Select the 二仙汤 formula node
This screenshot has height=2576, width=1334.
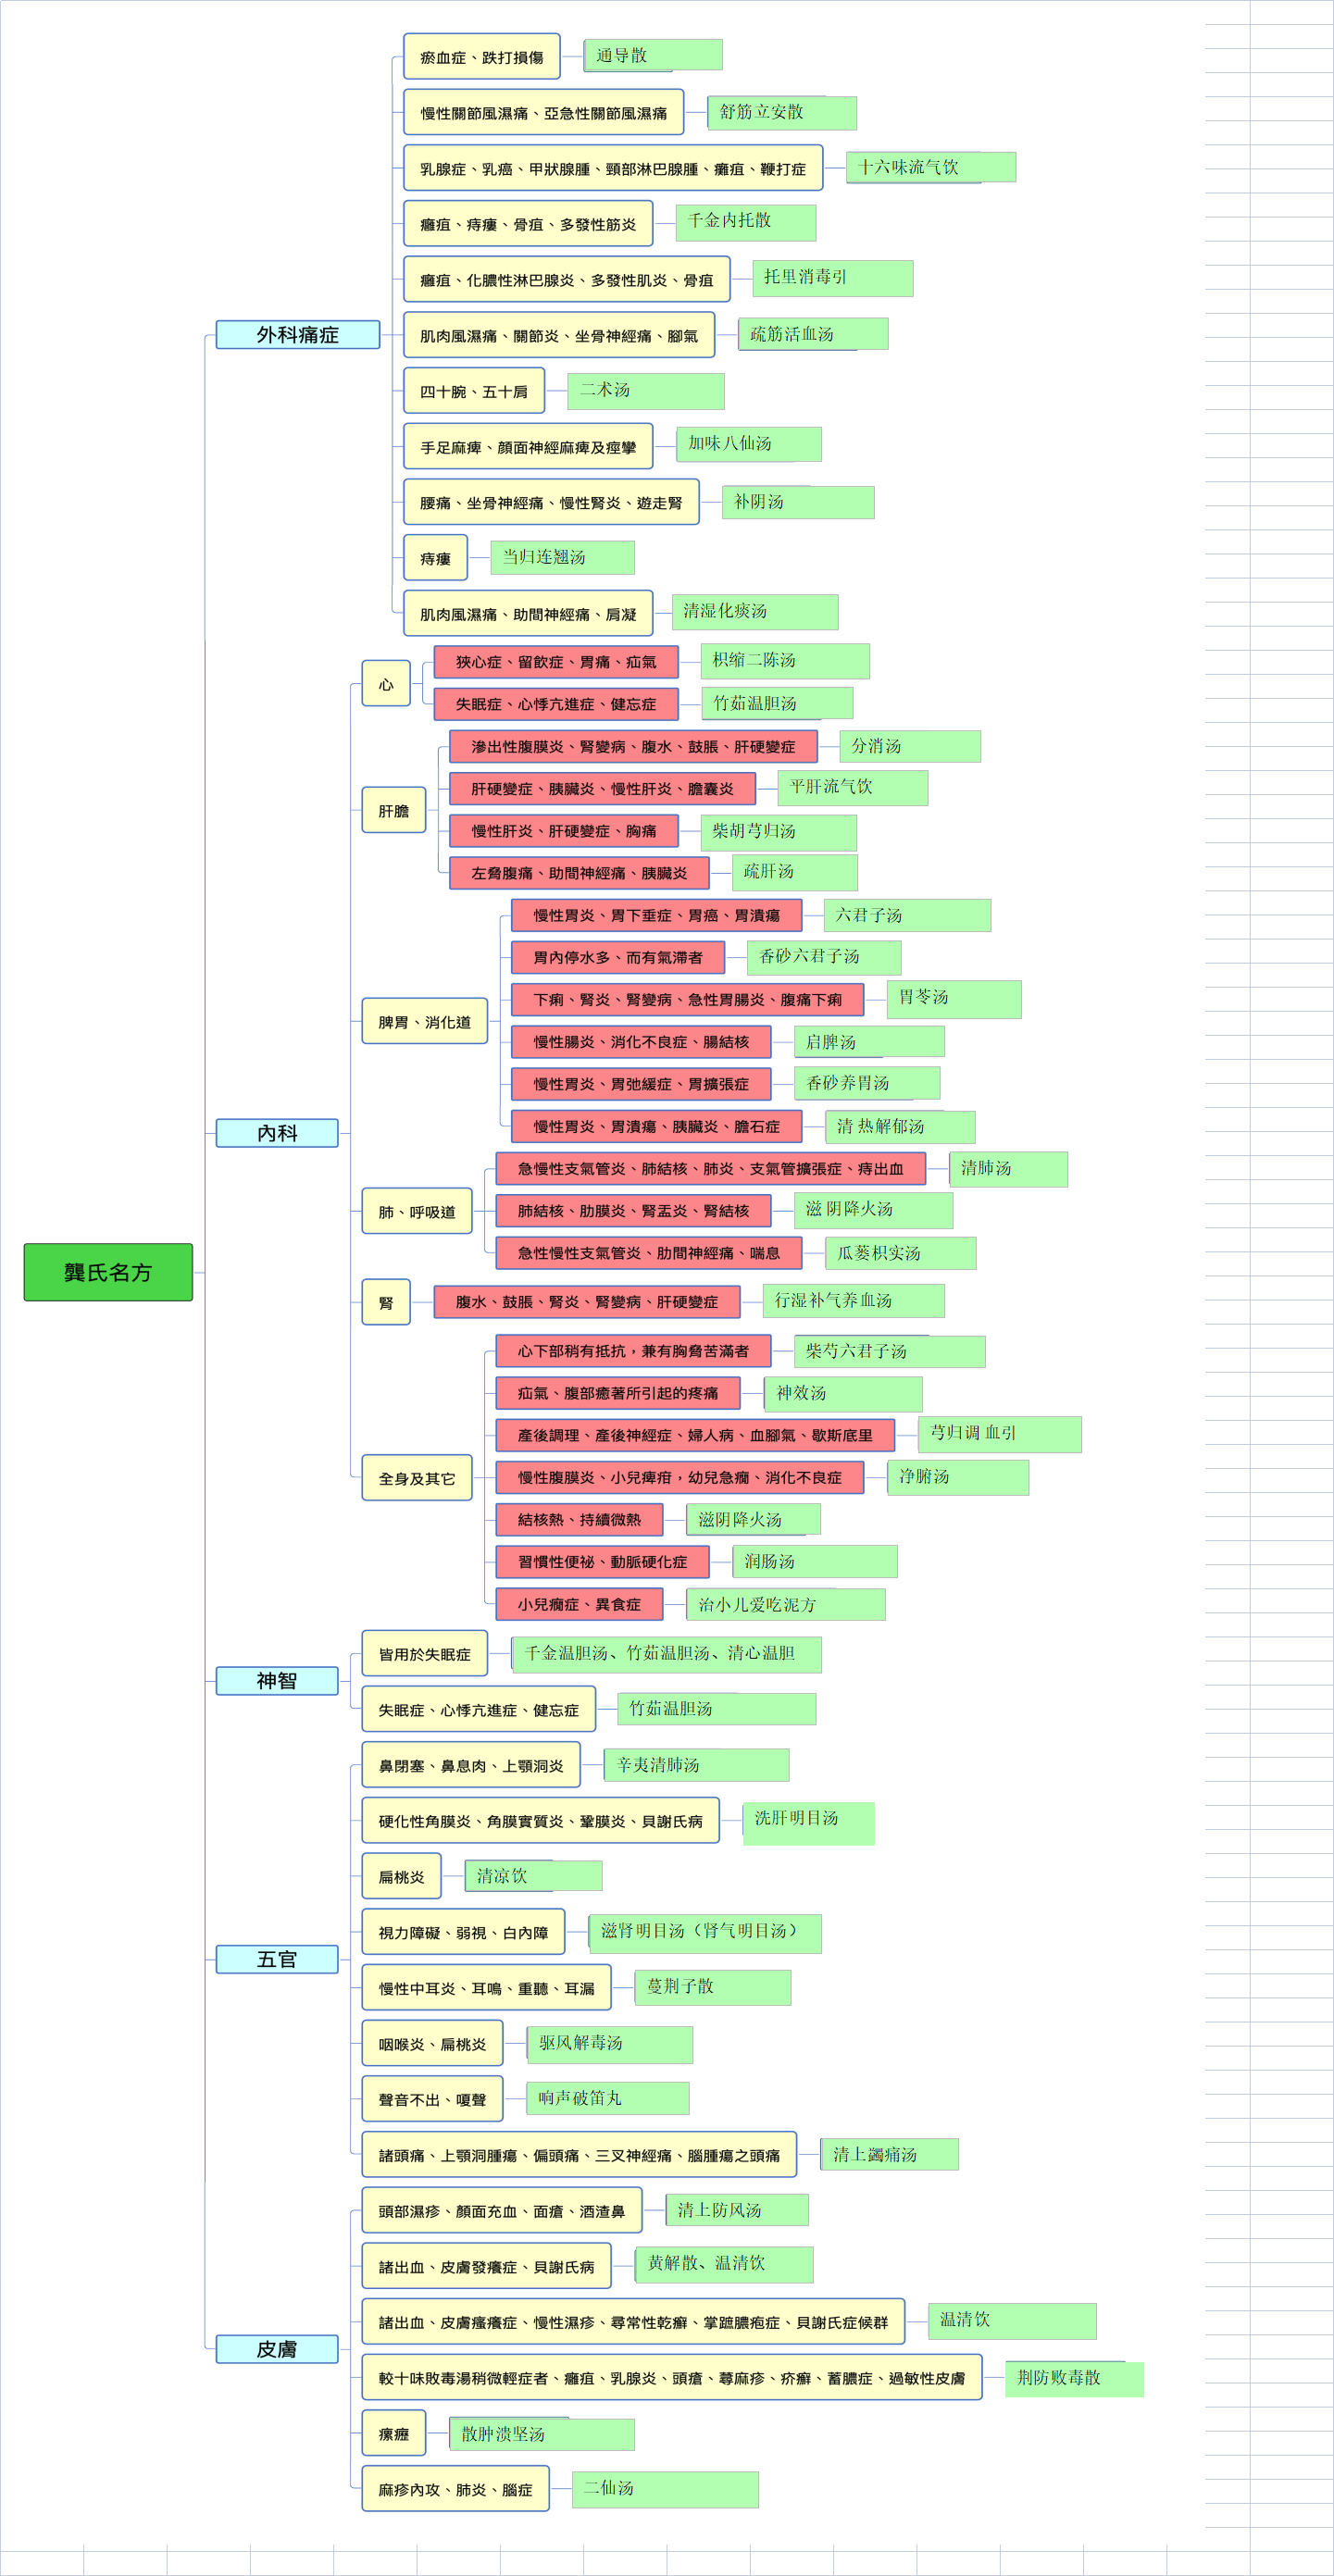point(665,2489)
